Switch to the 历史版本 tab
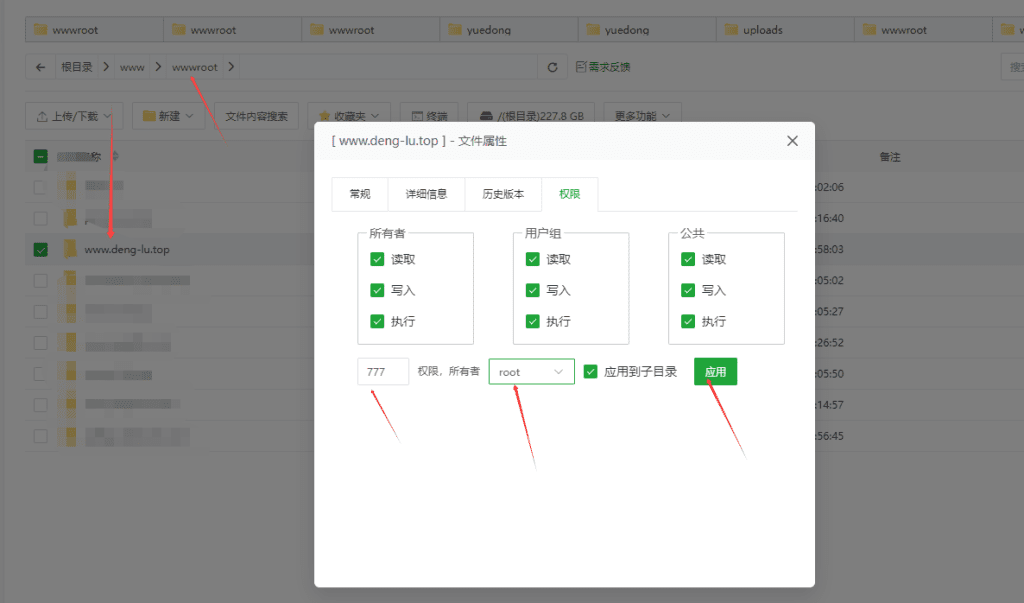Image resolution: width=1024 pixels, height=603 pixels. (x=504, y=194)
